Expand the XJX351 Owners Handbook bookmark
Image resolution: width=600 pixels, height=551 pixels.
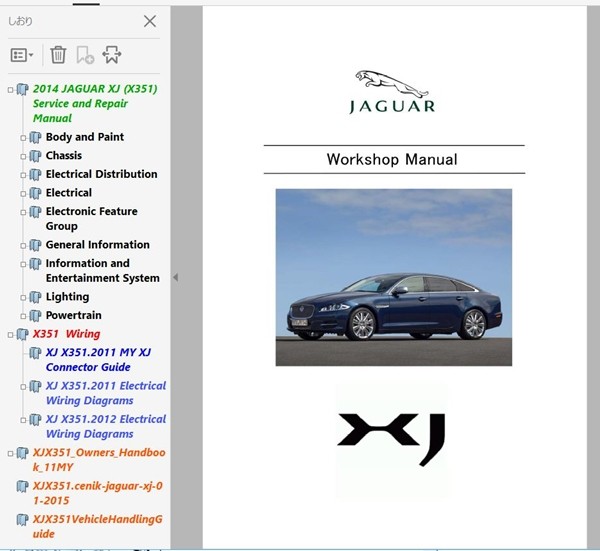click(x=10, y=454)
